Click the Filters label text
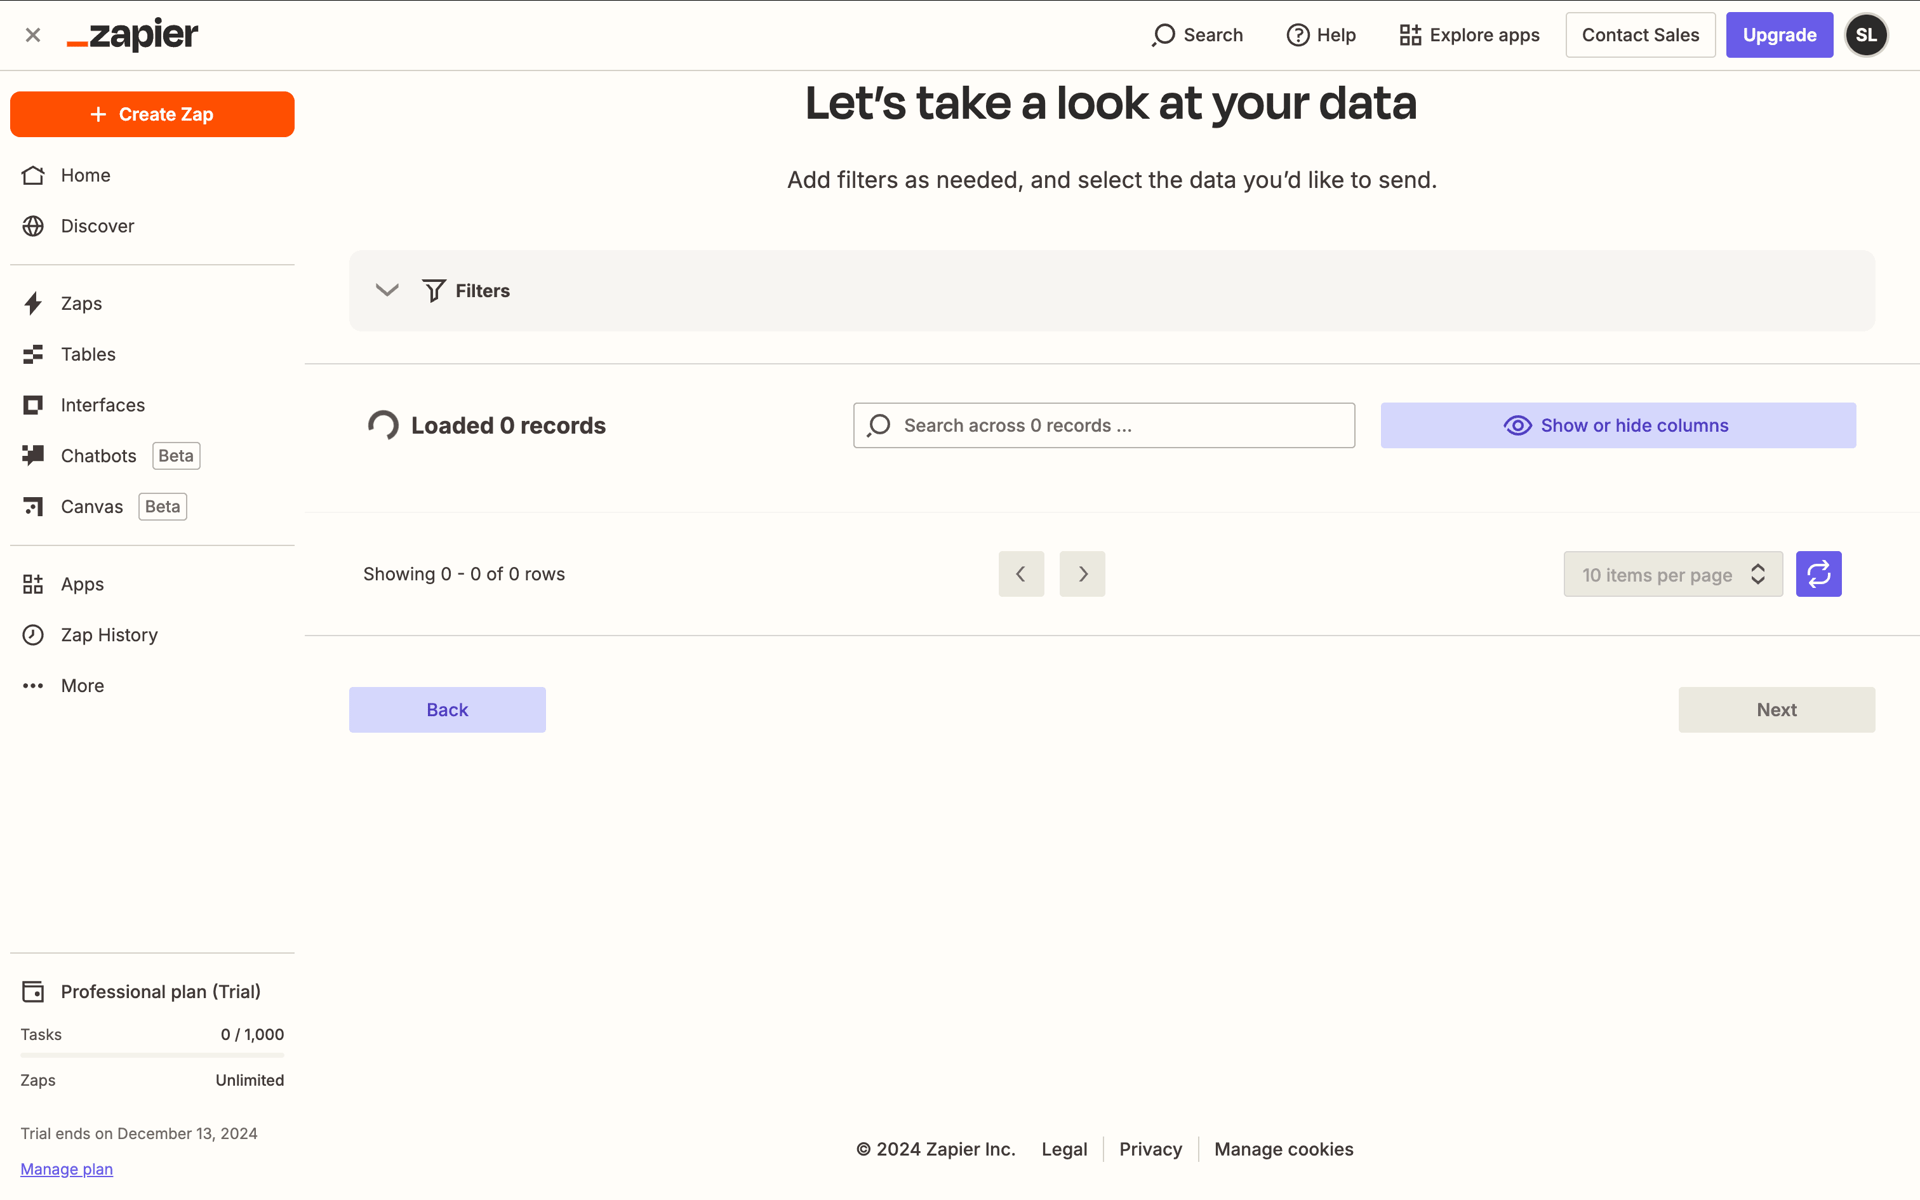1920x1200 pixels. 483,291
